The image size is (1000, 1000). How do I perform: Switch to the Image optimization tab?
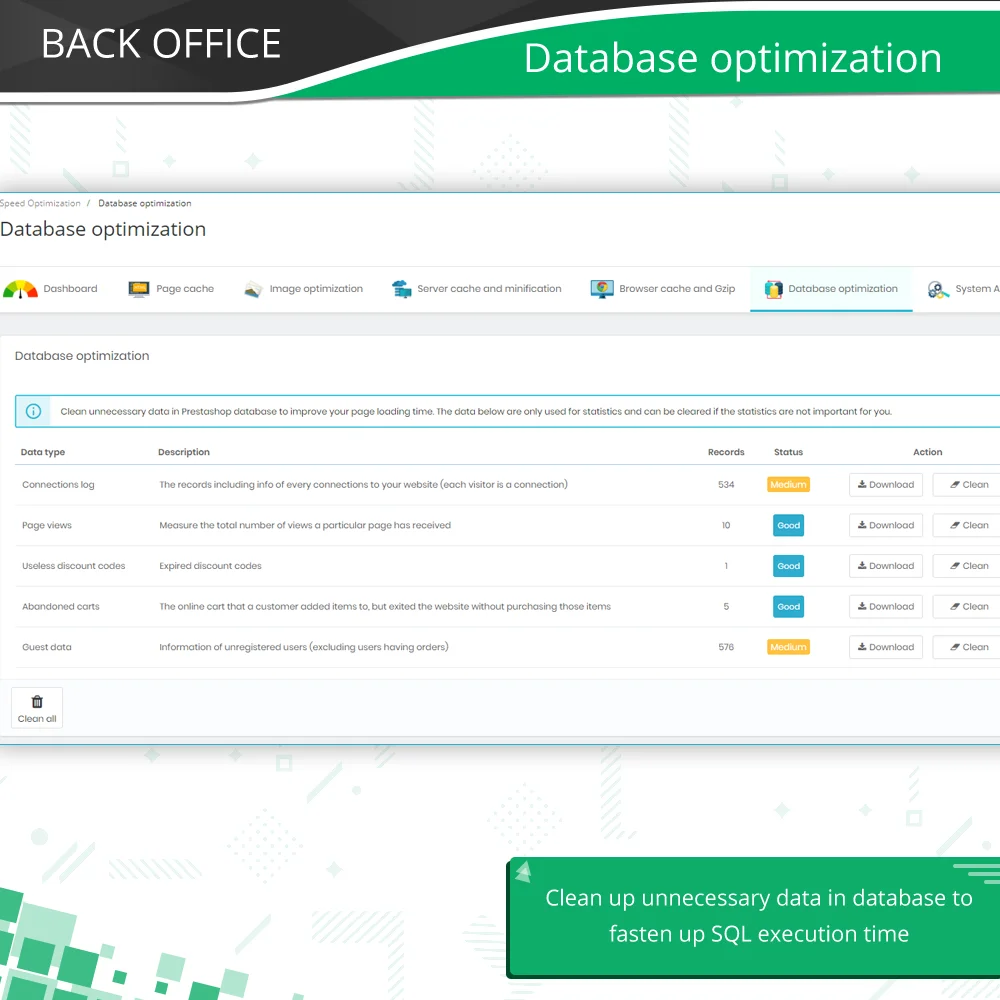316,289
